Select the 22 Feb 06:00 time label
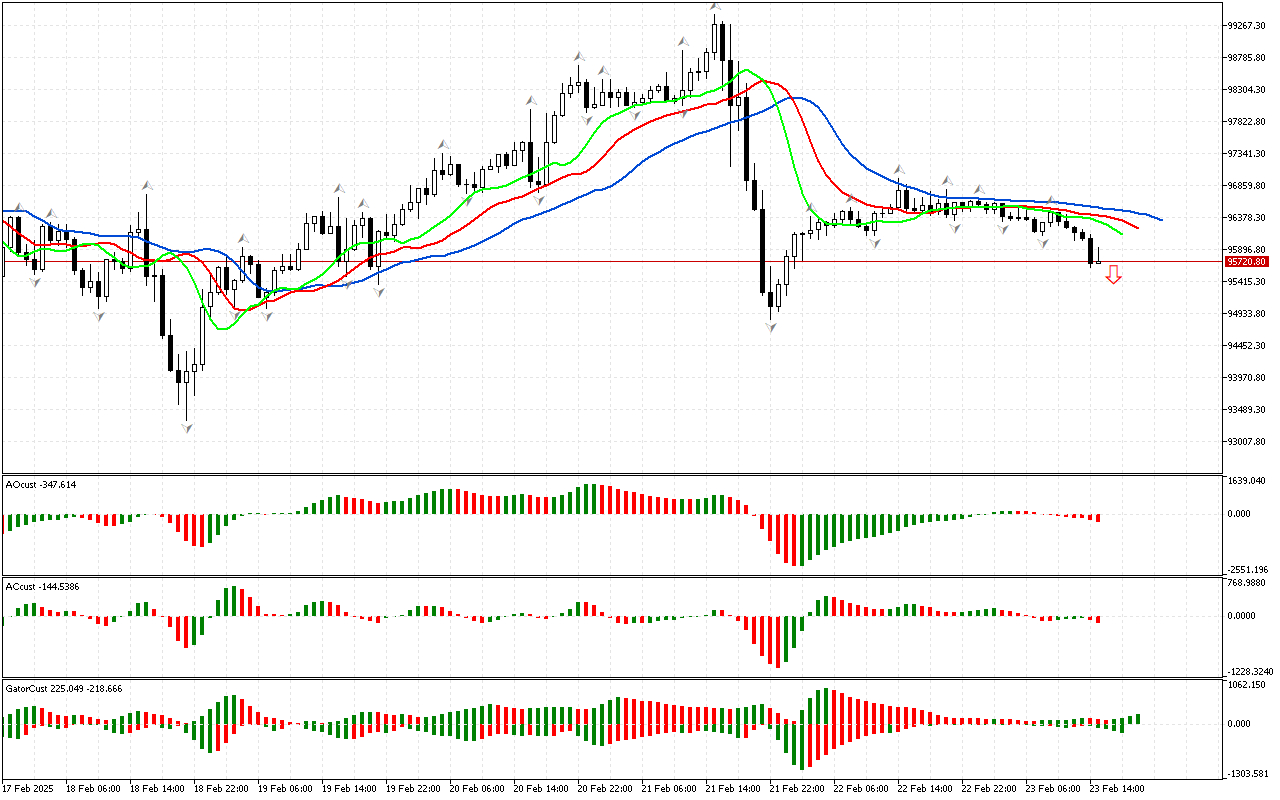 [x=861, y=789]
